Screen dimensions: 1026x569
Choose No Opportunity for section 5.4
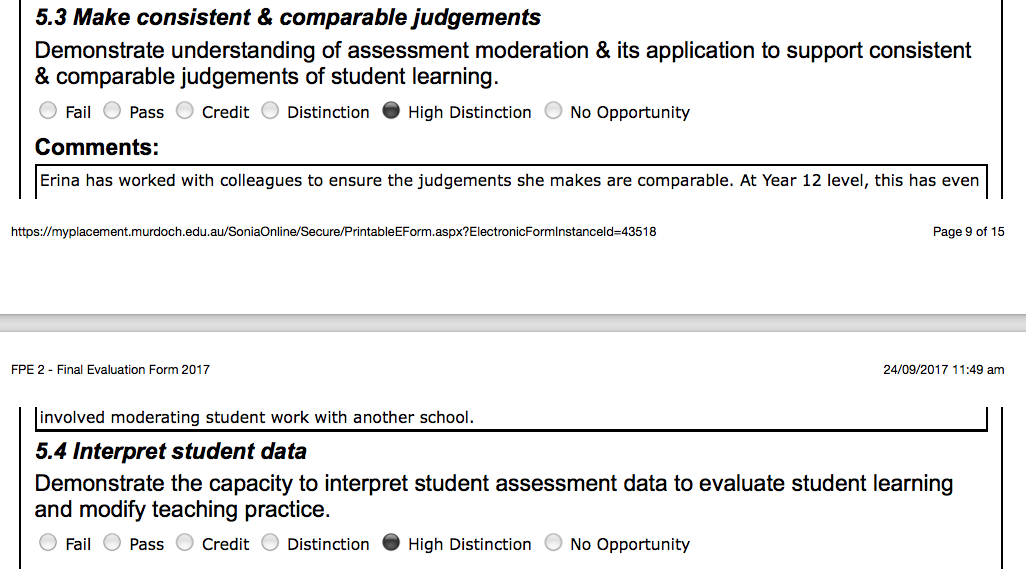(x=553, y=542)
